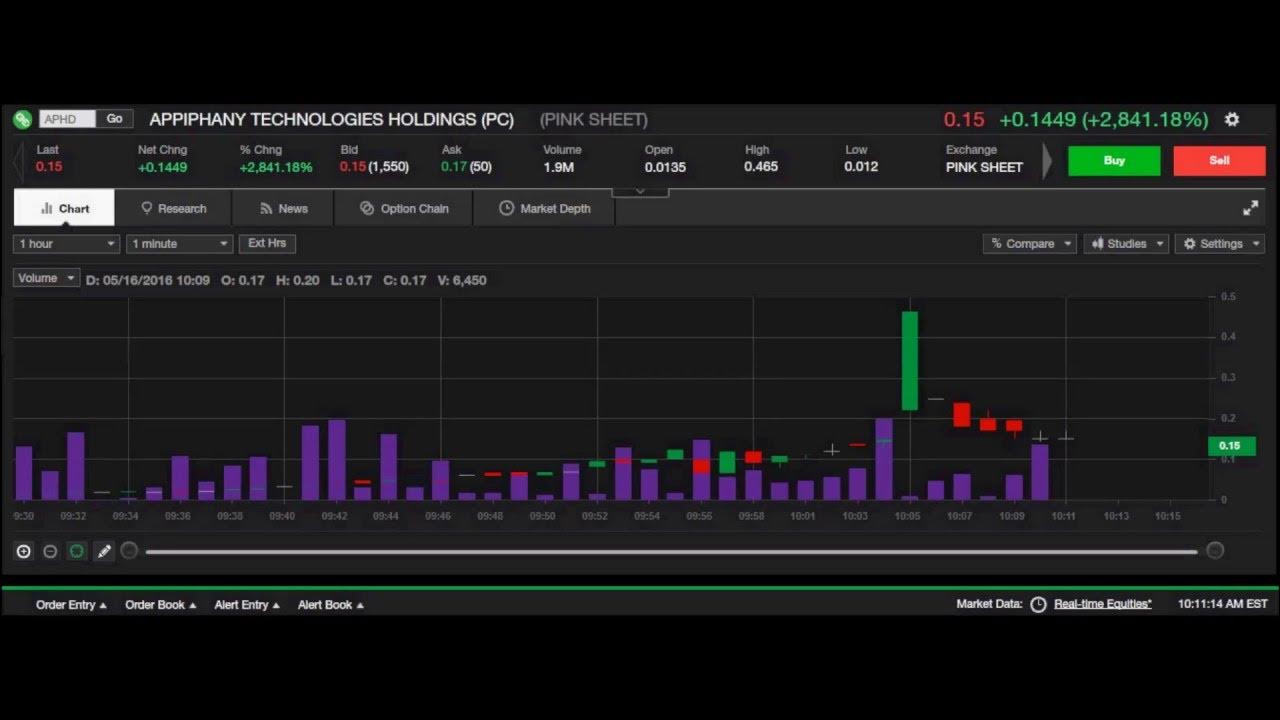Click the 09:42 time label on the axis
The height and width of the screenshot is (720, 1280).
point(334,516)
